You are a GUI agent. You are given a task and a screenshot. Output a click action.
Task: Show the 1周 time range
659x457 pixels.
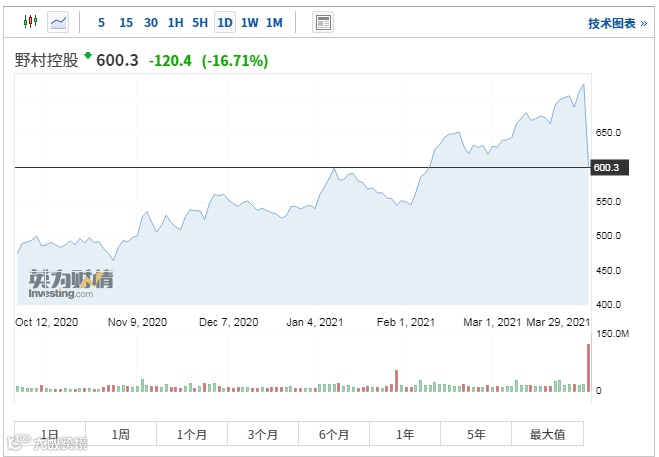click(x=121, y=433)
